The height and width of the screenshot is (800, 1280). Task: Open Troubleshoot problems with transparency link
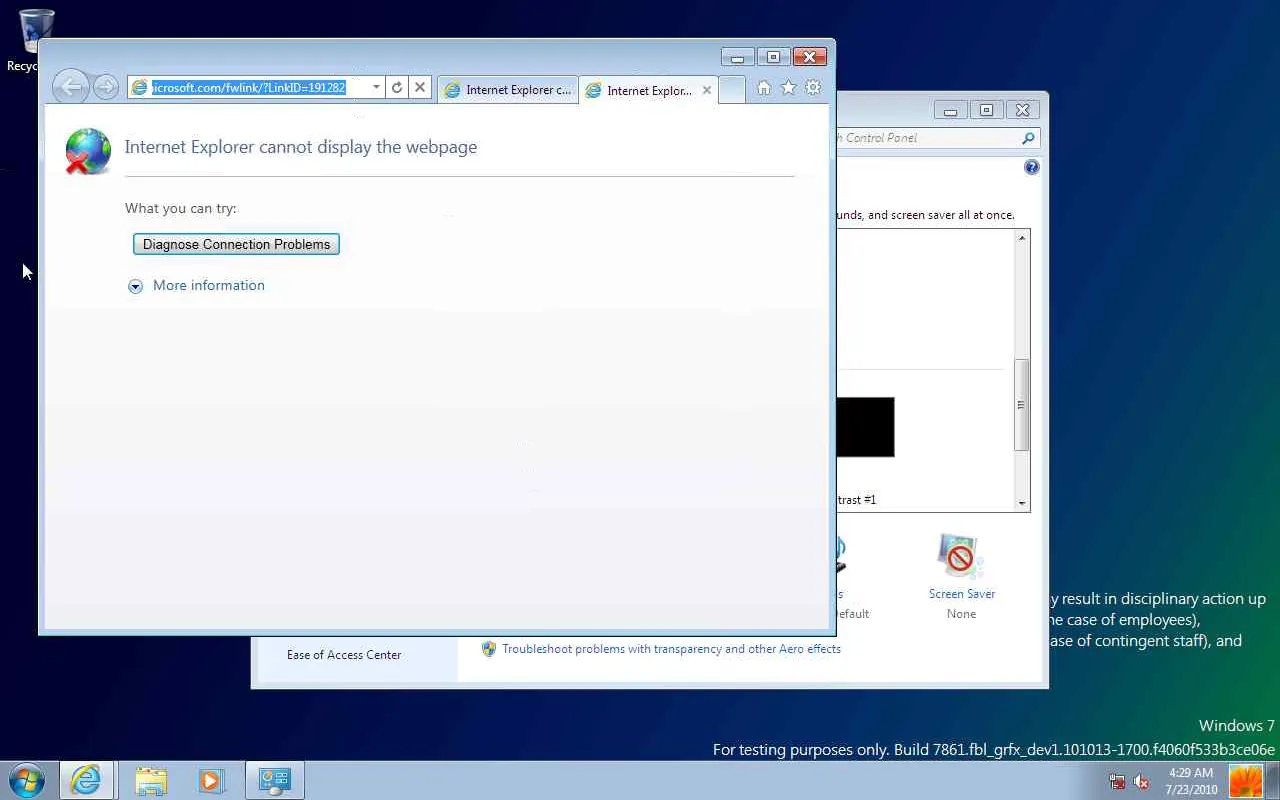pos(671,649)
